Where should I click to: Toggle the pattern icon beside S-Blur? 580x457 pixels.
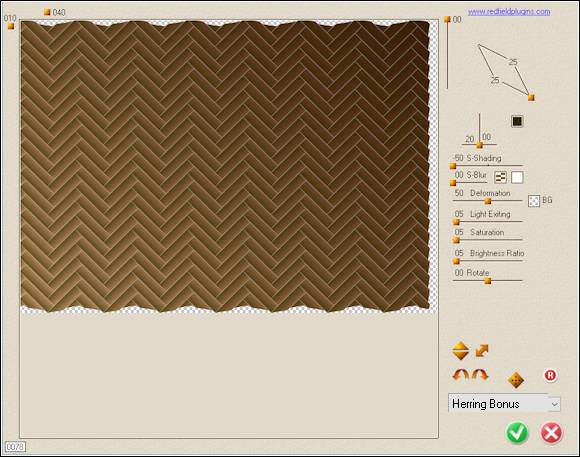[x=500, y=178]
